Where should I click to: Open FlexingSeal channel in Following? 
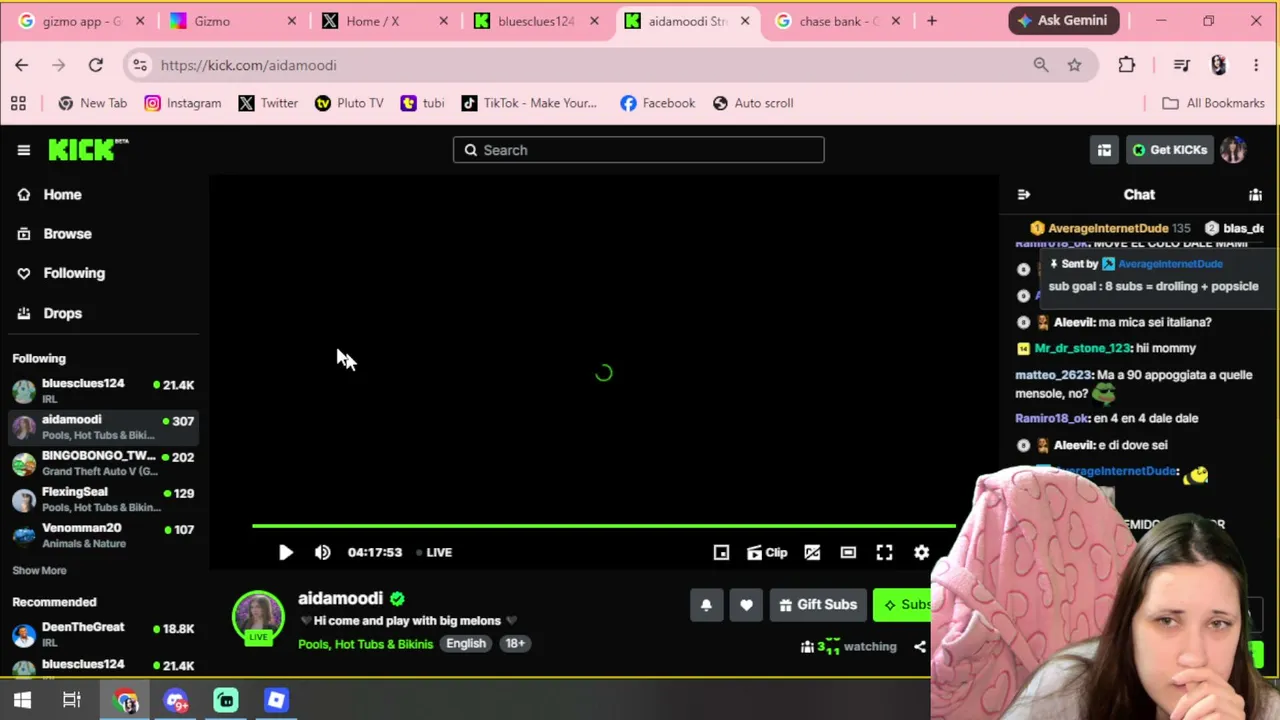tap(103, 499)
